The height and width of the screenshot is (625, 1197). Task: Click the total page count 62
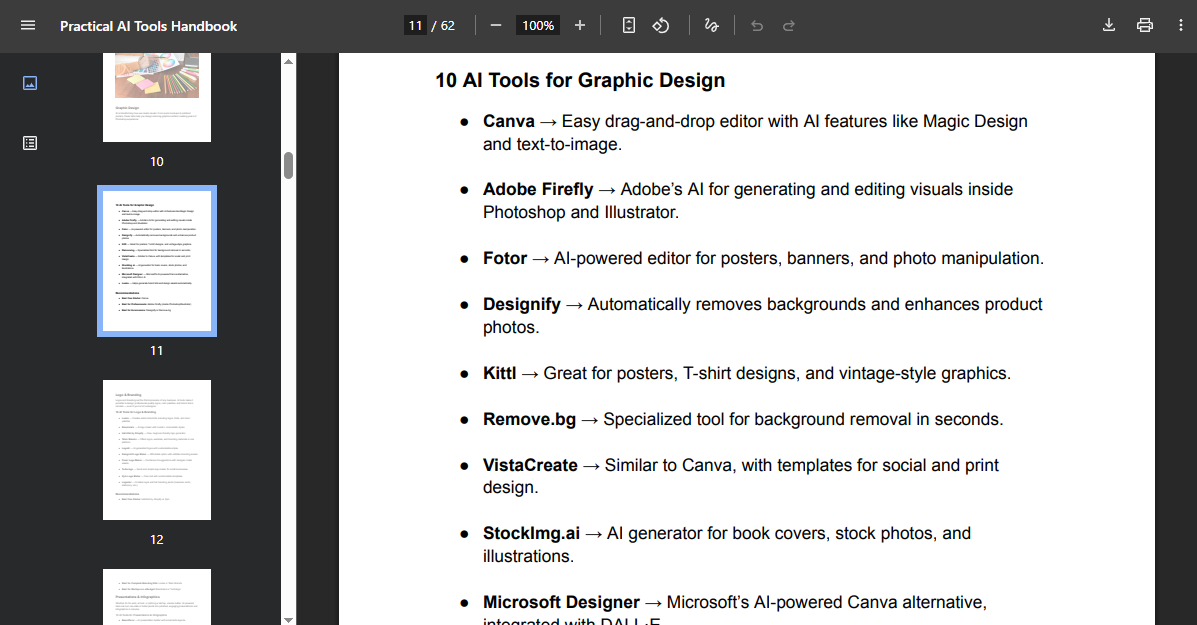pyautogui.click(x=448, y=26)
